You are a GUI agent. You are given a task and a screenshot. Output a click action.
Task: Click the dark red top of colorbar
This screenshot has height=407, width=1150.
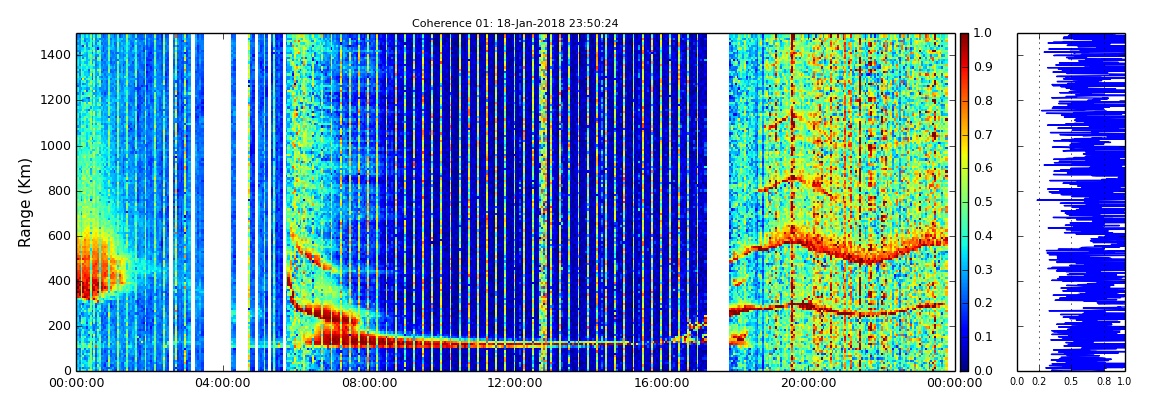coord(964,40)
